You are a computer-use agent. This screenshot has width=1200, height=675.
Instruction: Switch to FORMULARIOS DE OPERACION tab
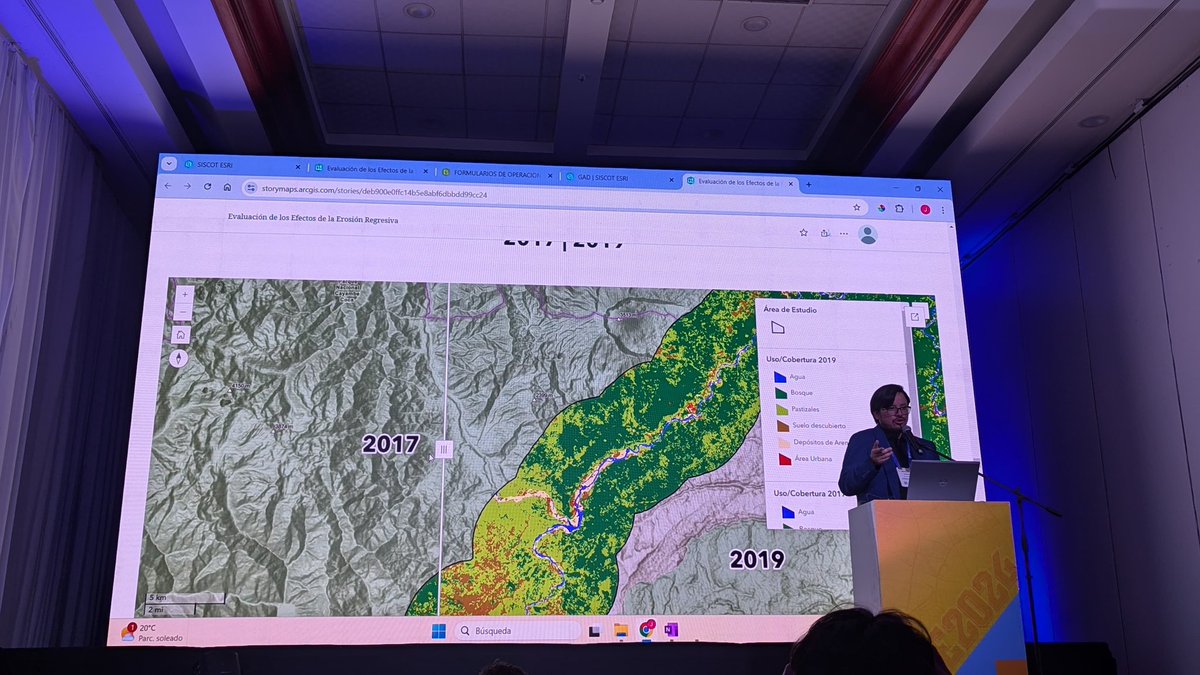click(497, 173)
